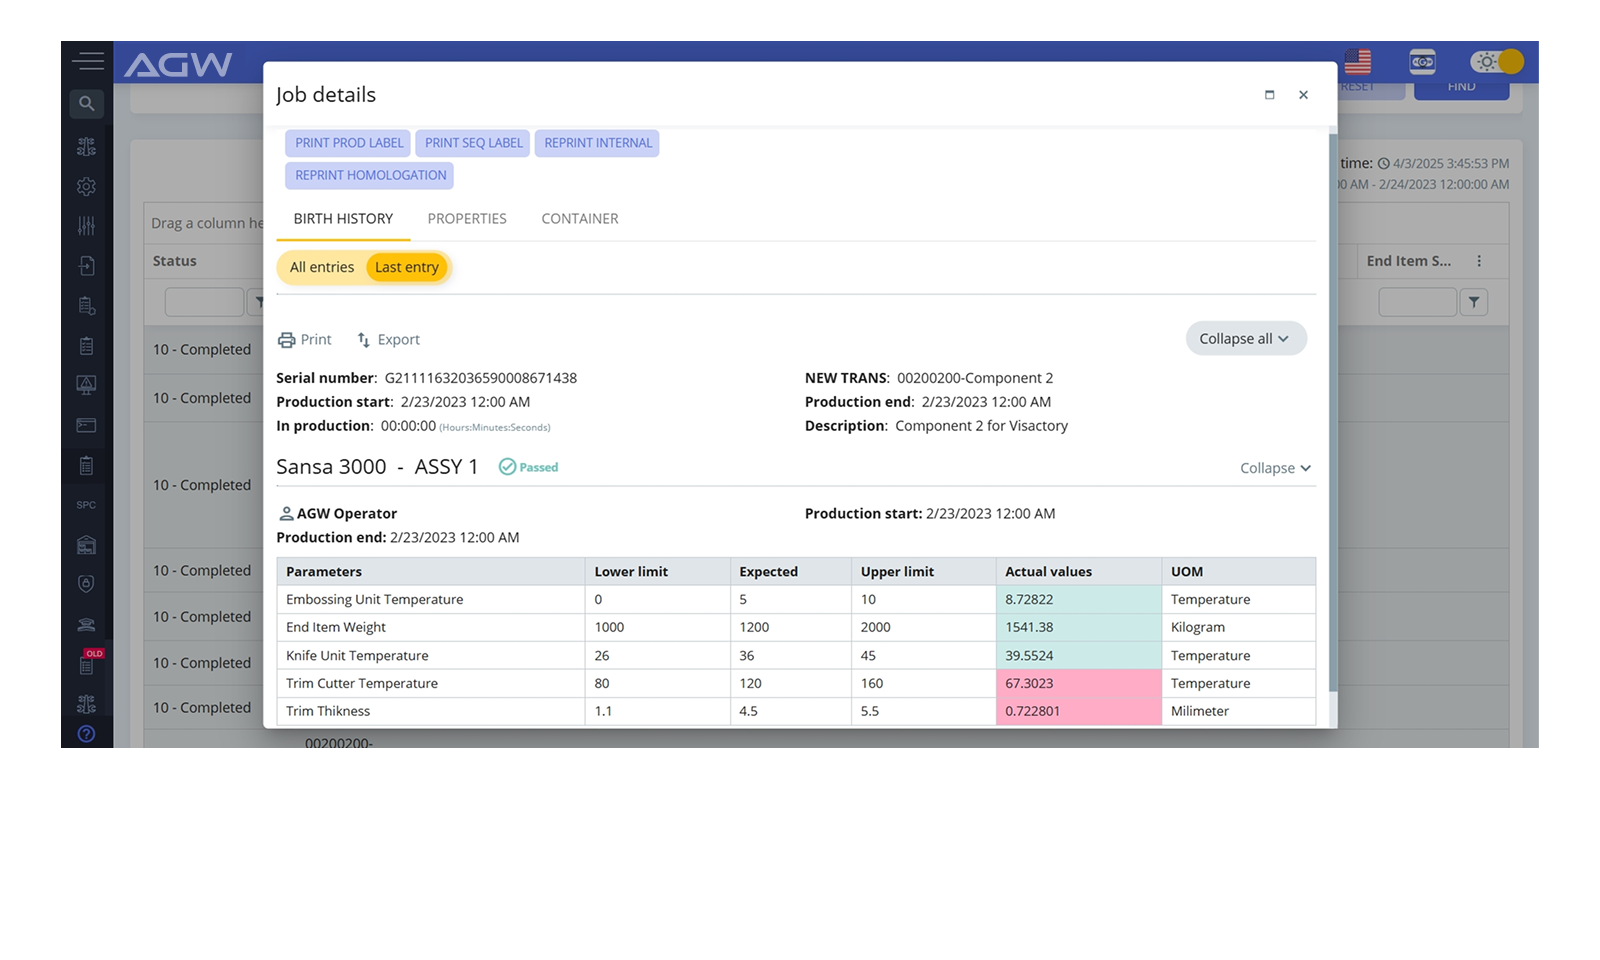Click the filter input under End Item column

pos(1417,302)
